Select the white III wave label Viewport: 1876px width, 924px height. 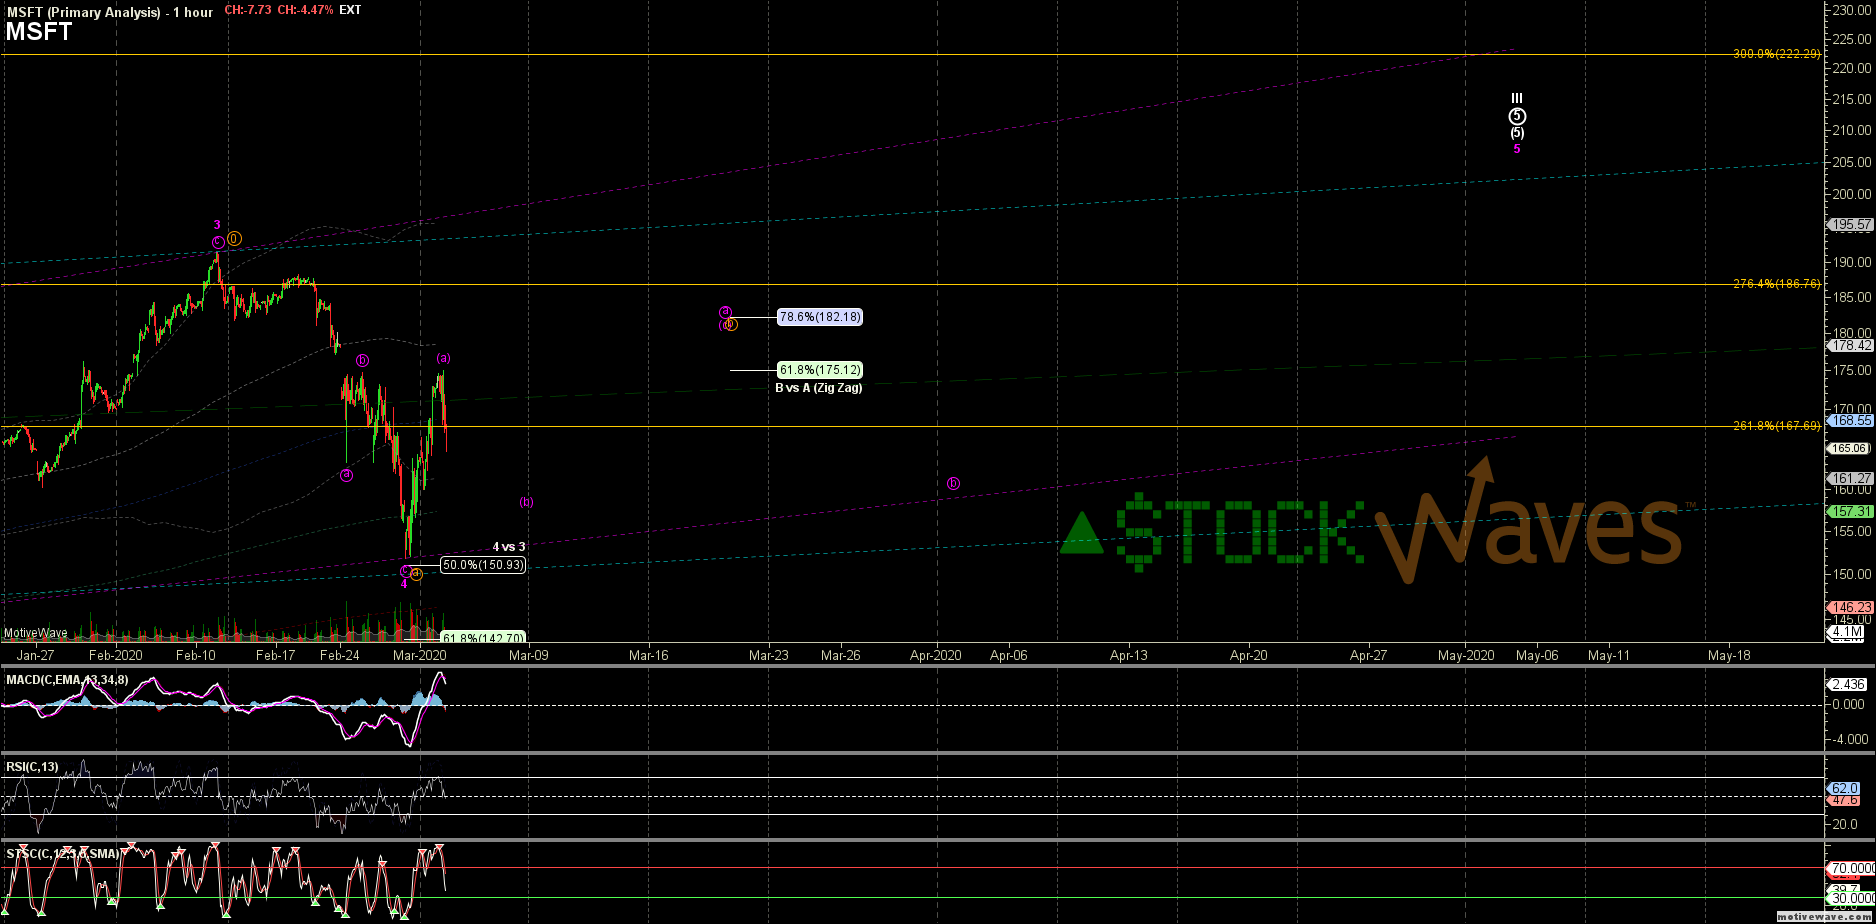1517,99
